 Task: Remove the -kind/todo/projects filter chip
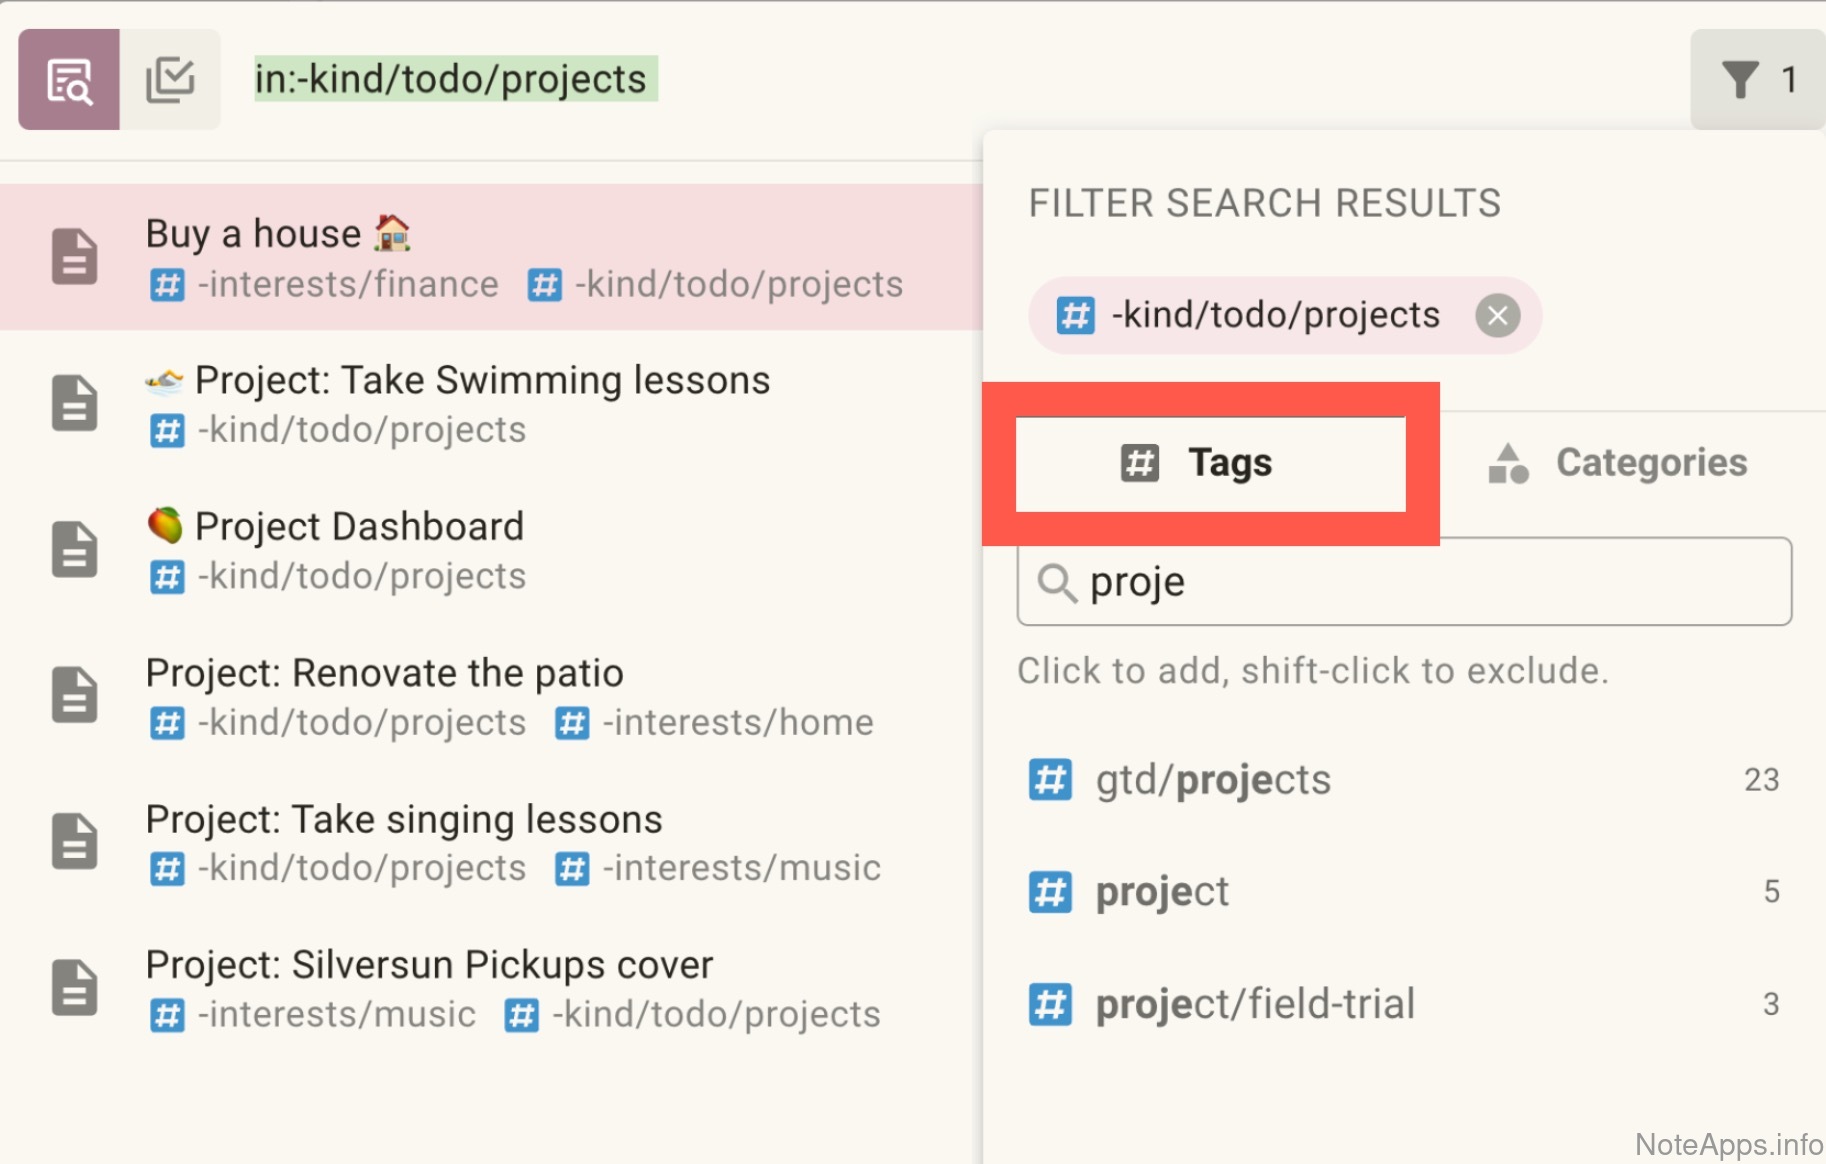tap(1497, 316)
